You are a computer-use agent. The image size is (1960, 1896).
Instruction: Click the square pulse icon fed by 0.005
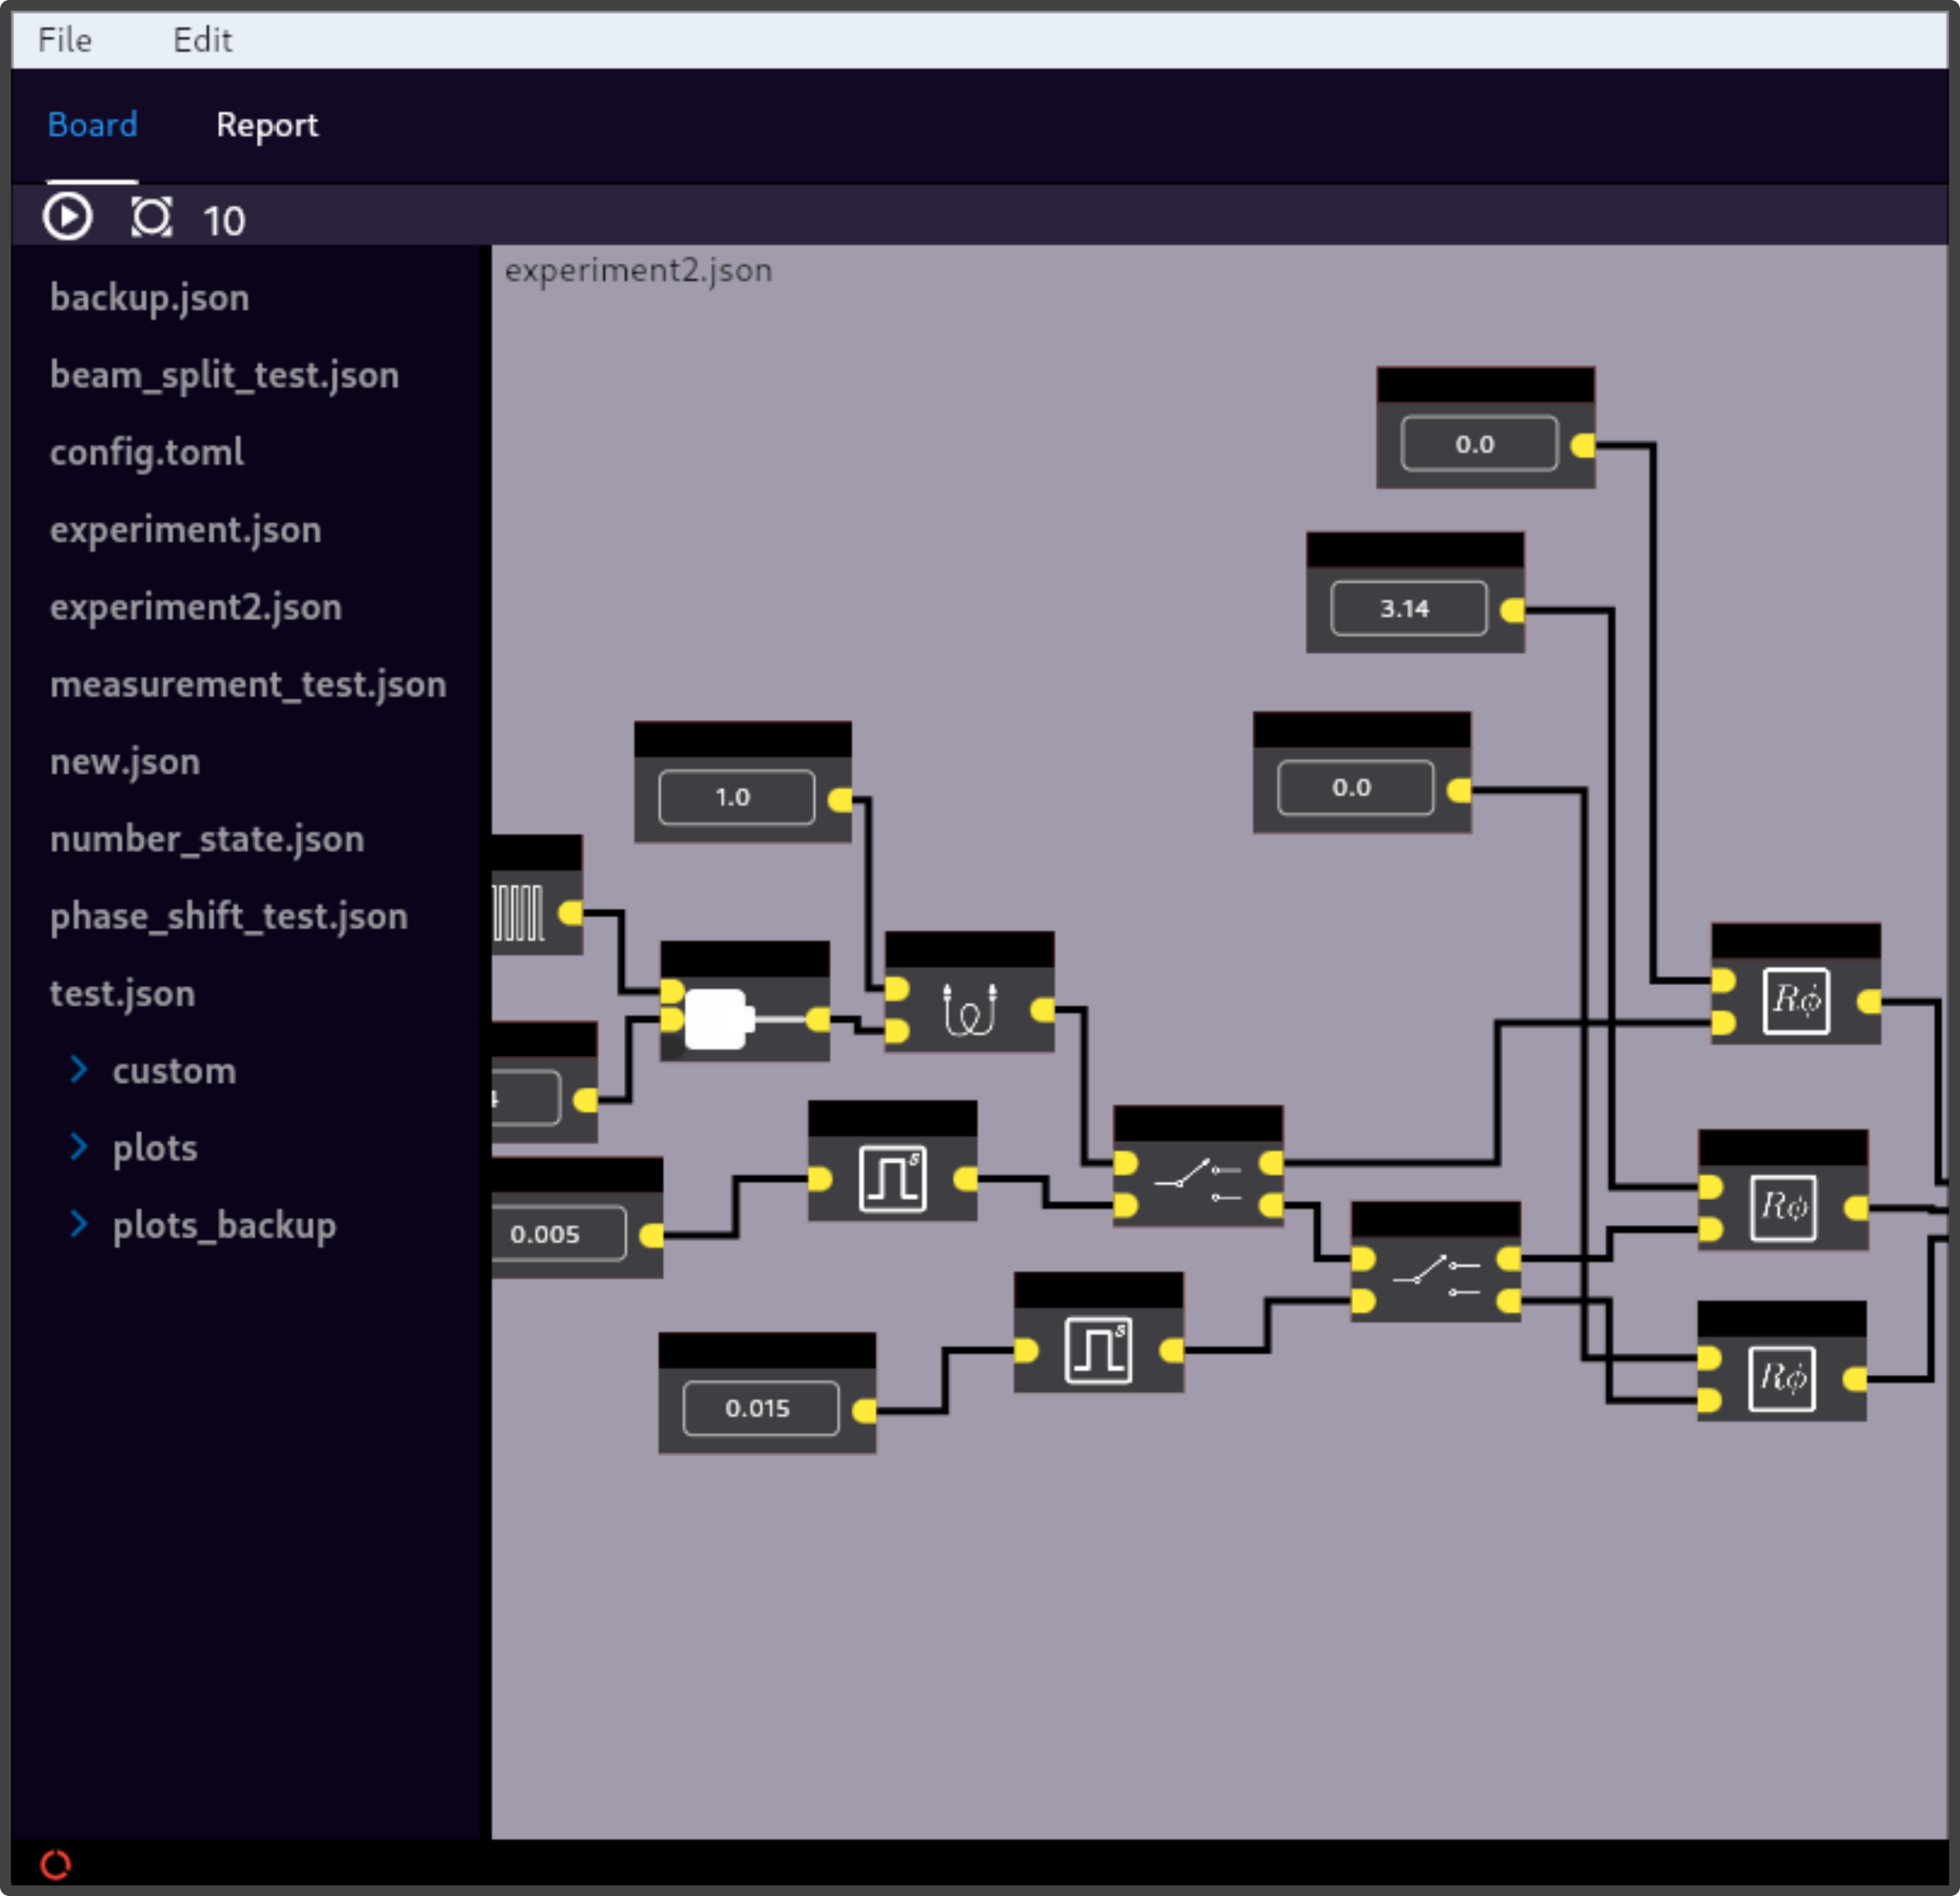click(892, 1179)
